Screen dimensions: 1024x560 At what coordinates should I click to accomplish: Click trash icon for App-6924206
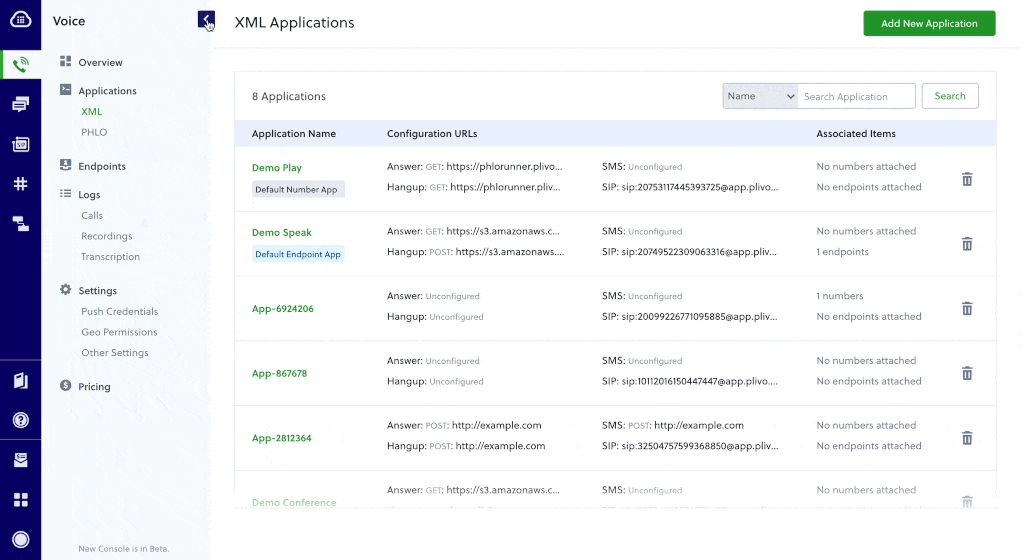tap(967, 308)
